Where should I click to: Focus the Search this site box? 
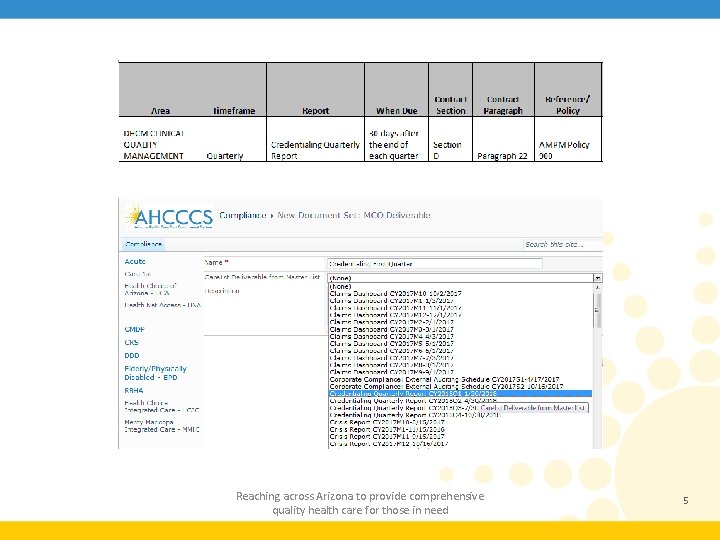point(562,244)
